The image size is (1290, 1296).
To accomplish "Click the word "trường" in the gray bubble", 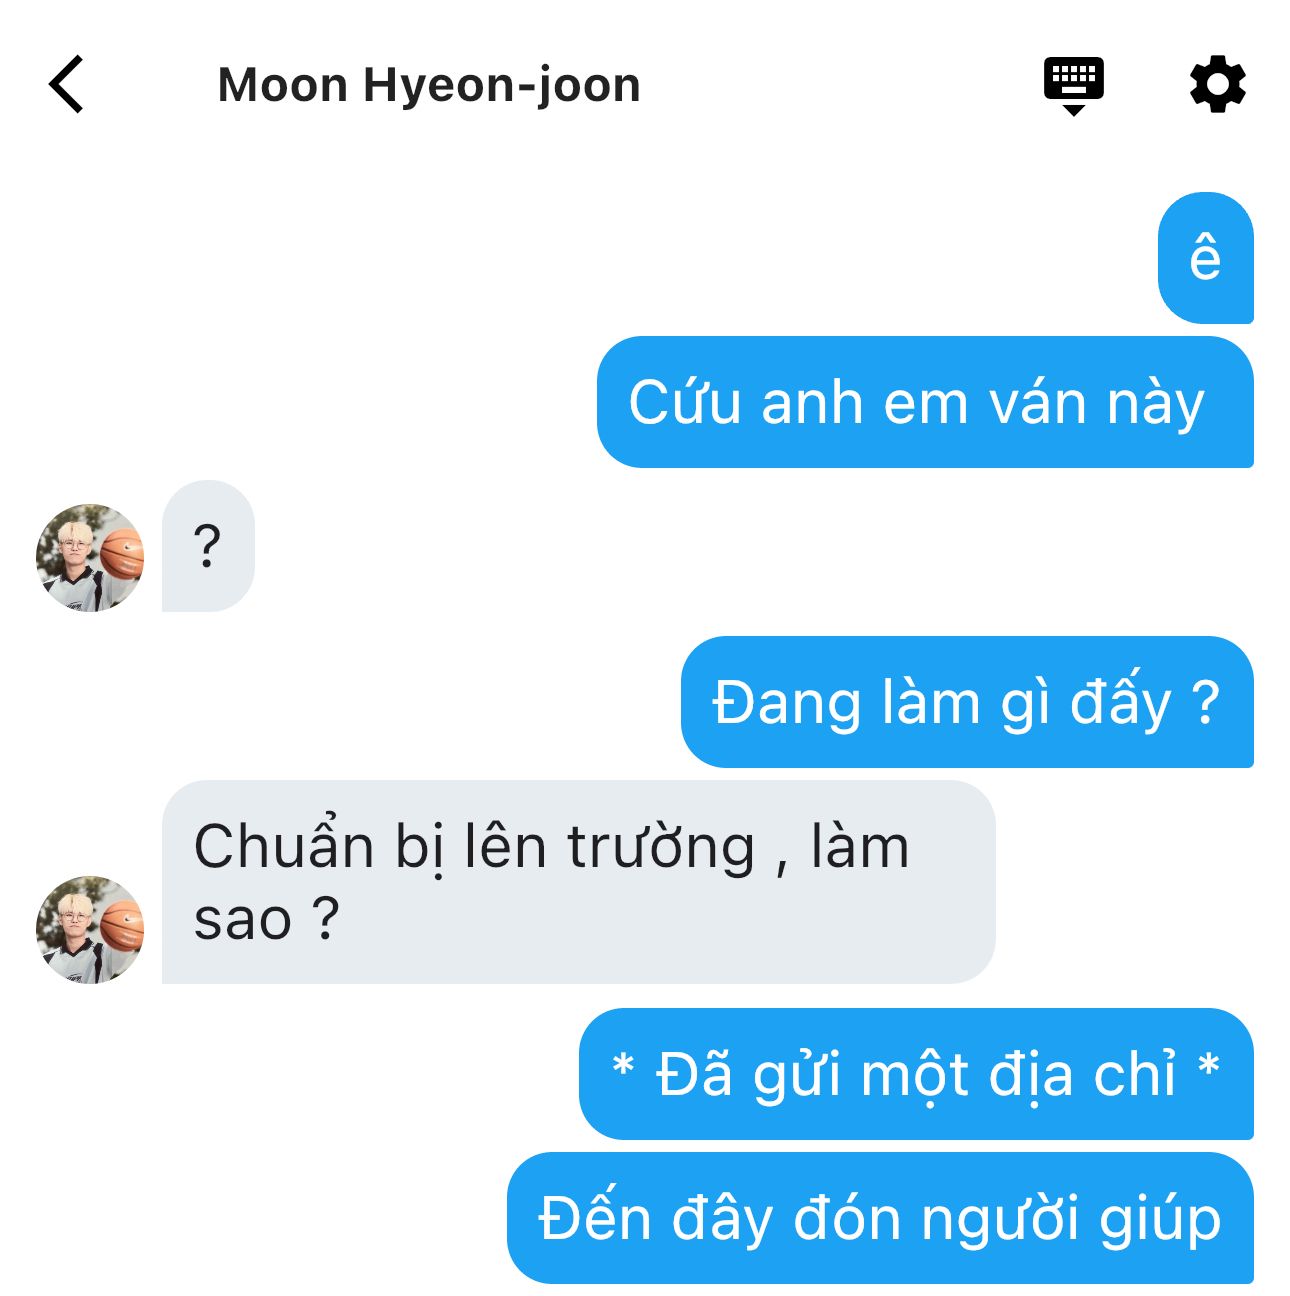I will click(x=661, y=848).
